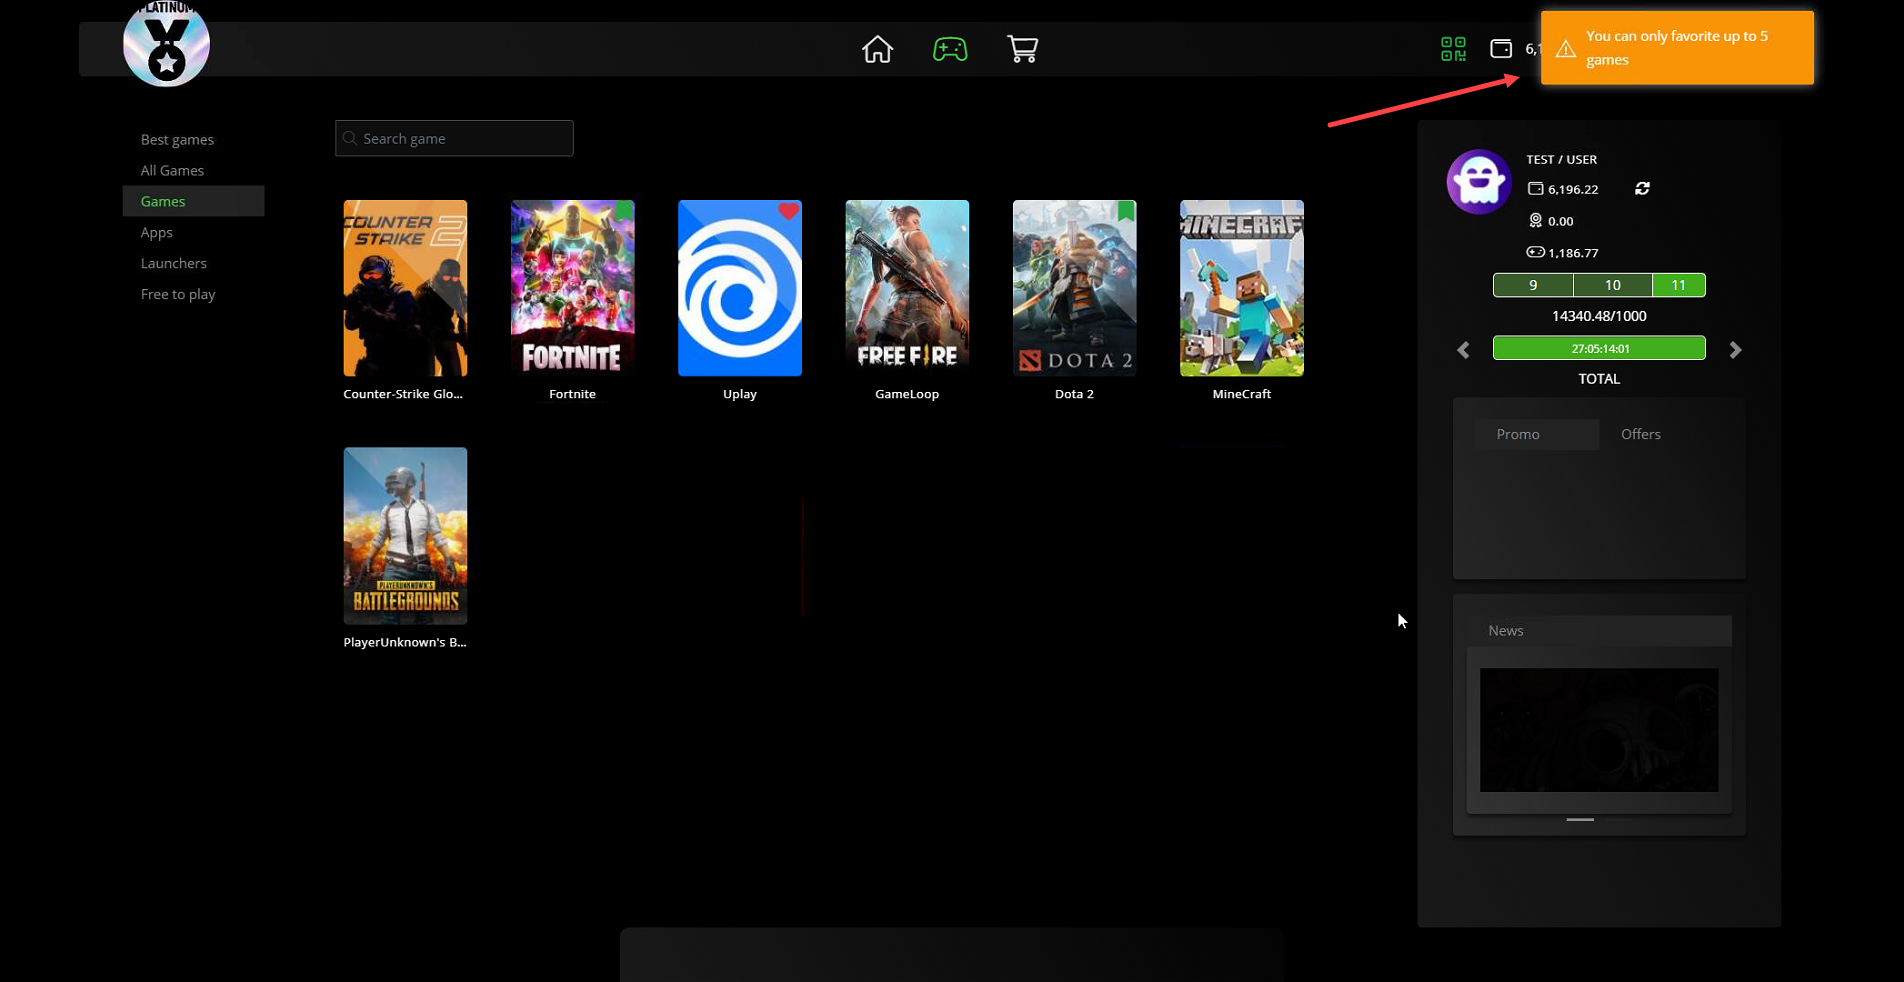Click the green 27:05:14:01 time bar
The width and height of the screenshot is (1904, 982).
point(1599,348)
